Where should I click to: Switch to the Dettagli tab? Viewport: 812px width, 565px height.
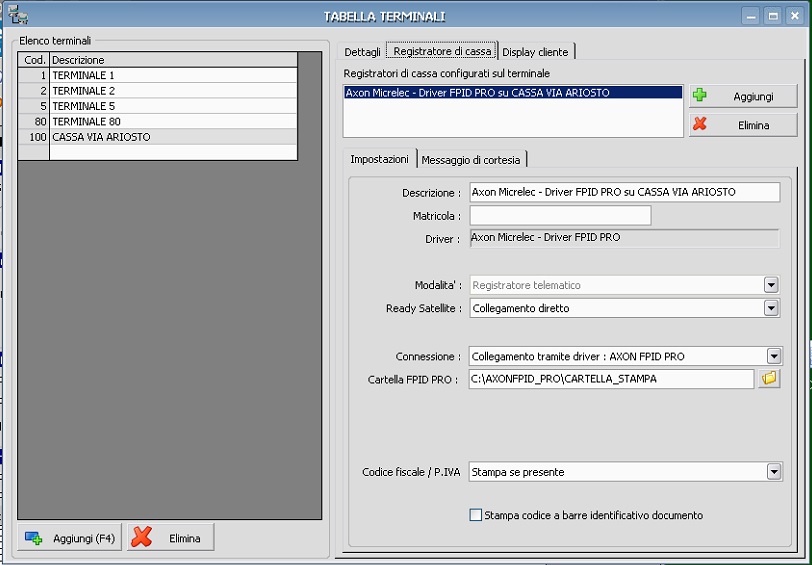click(362, 52)
